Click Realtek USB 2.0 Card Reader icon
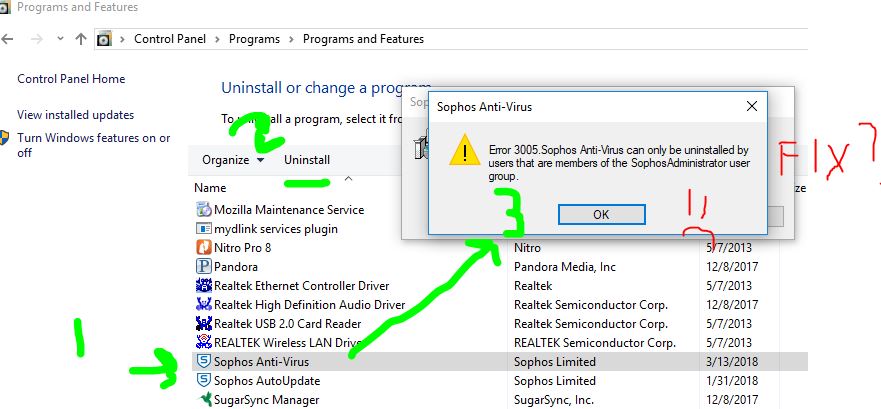The width and height of the screenshot is (881, 409). click(203, 324)
